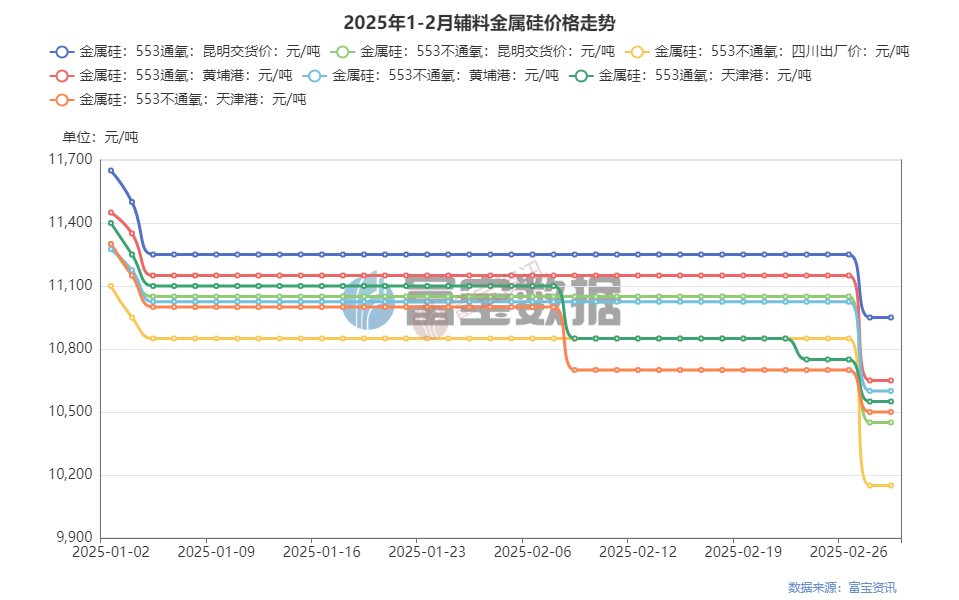
Task: Click x-axis date 2025-02-06
Action: point(533,552)
